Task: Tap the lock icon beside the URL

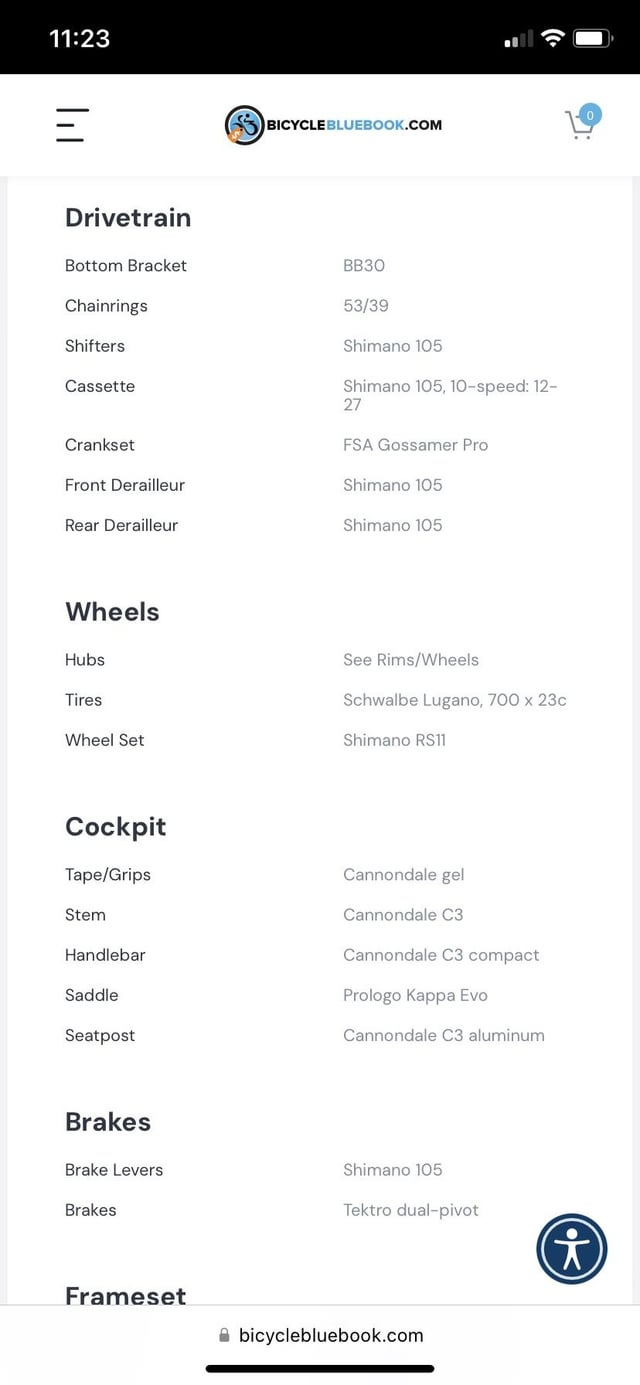Action: pyautogui.click(x=224, y=1335)
